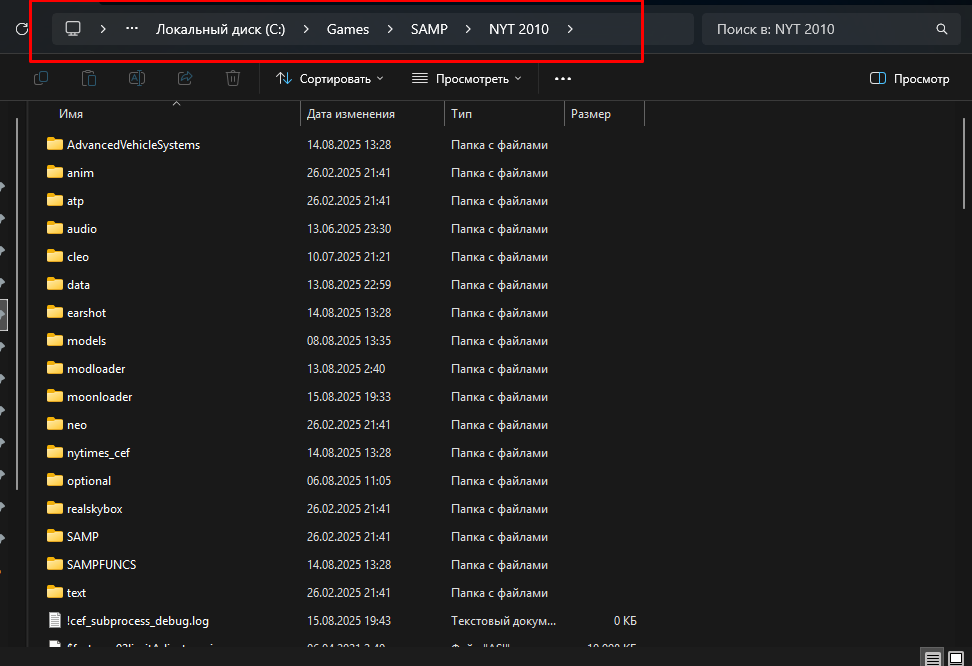Open the Сортировать sort dropdown

click(x=330, y=78)
